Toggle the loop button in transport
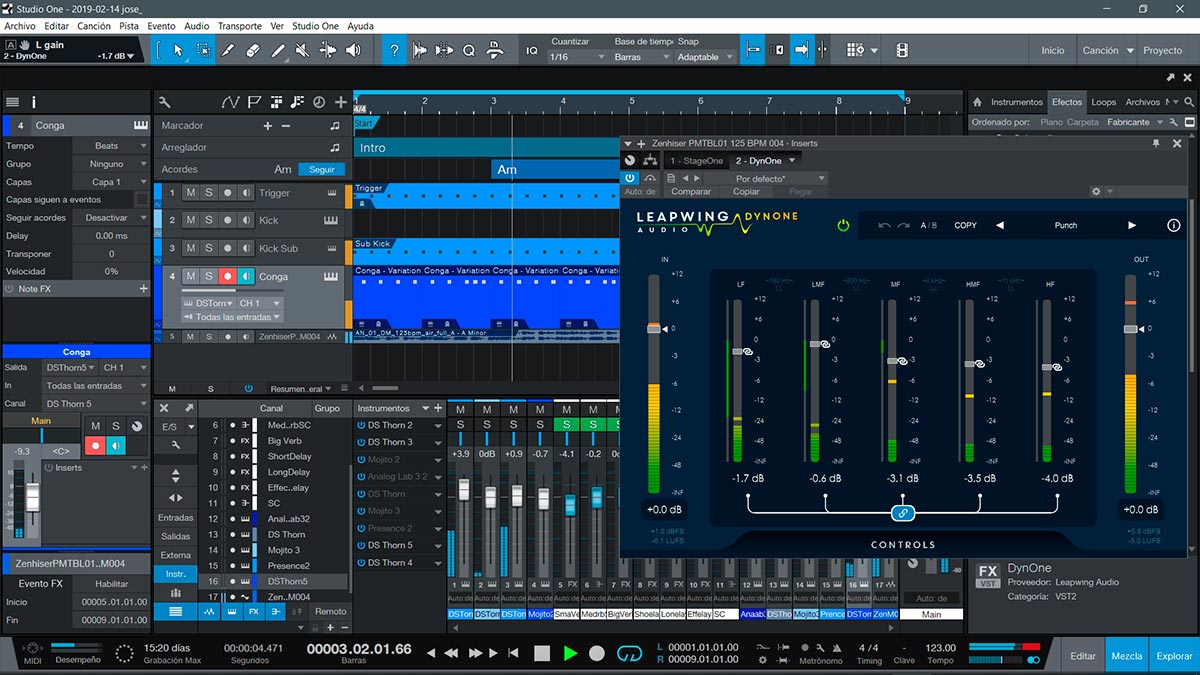Viewport: 1200px width, 675px height. tap(629, 653)
